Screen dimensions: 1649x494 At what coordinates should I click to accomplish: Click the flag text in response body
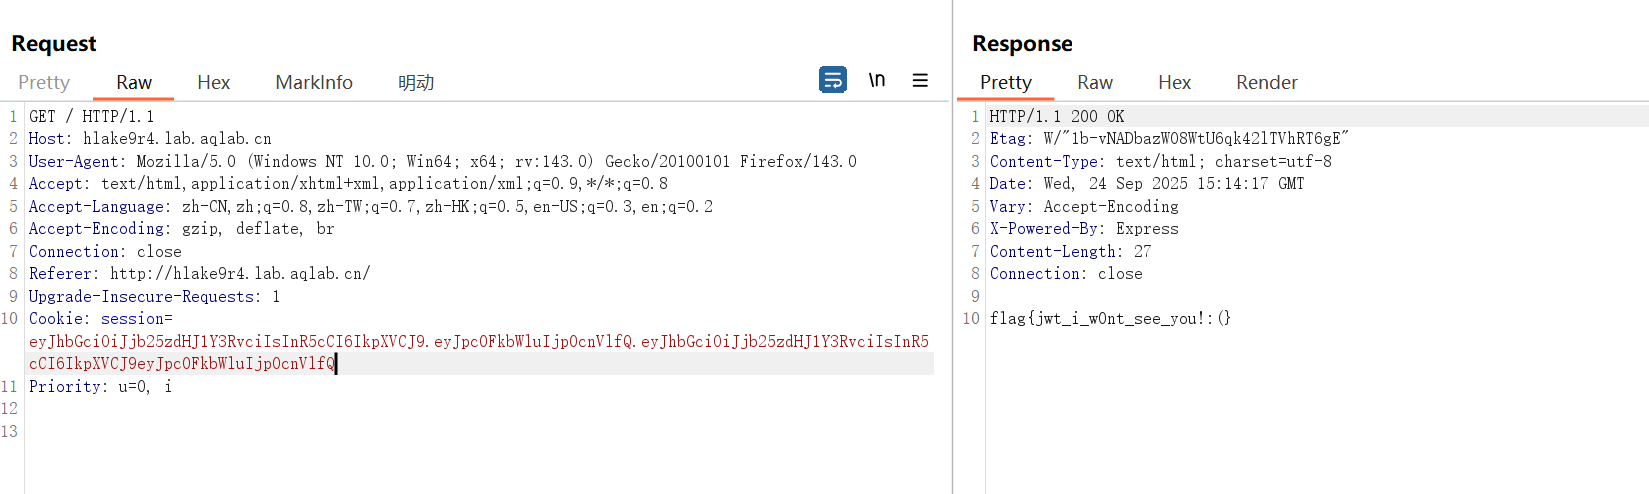point(1109,319)
